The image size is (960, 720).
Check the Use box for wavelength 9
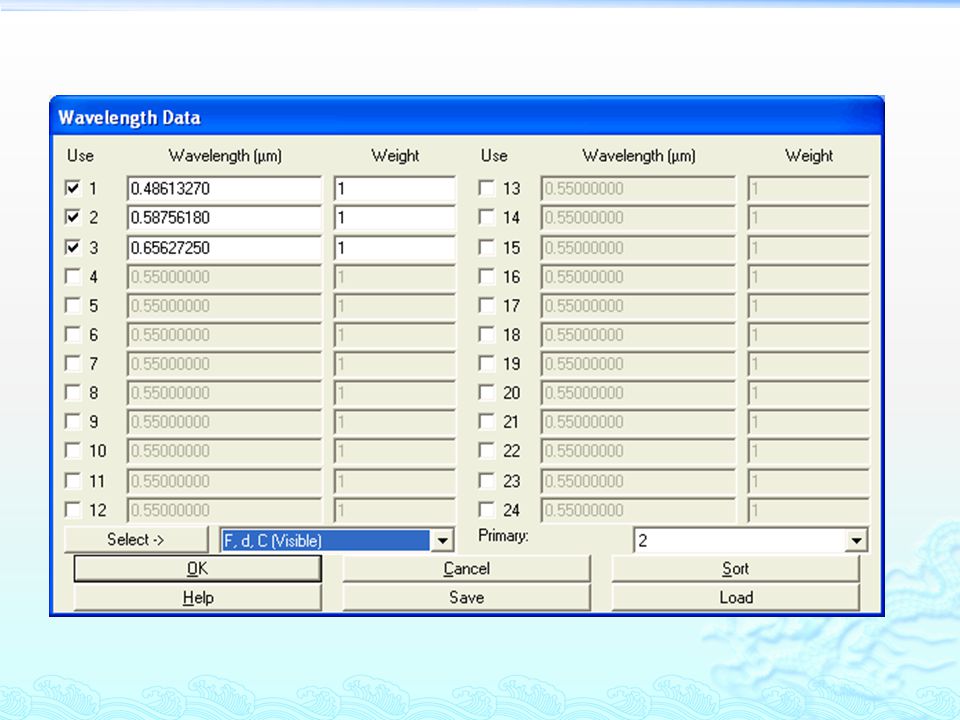point(72,421)
